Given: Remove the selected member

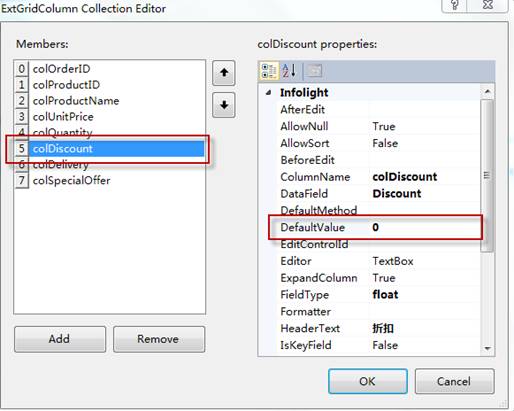Looking at the screenshot, I should [159, 339].
